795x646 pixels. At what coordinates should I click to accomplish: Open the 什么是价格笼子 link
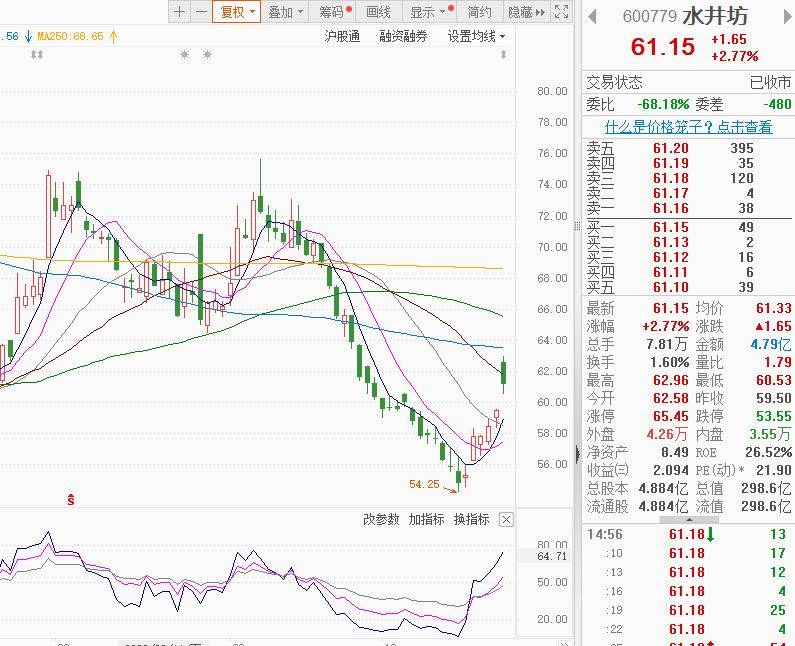(688, 126)
